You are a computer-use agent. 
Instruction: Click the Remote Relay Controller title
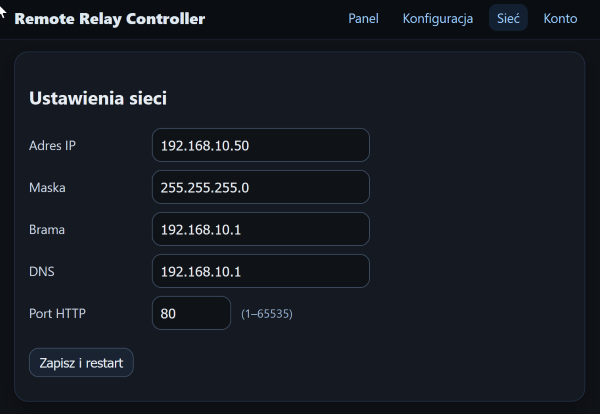tap(109, 19)
